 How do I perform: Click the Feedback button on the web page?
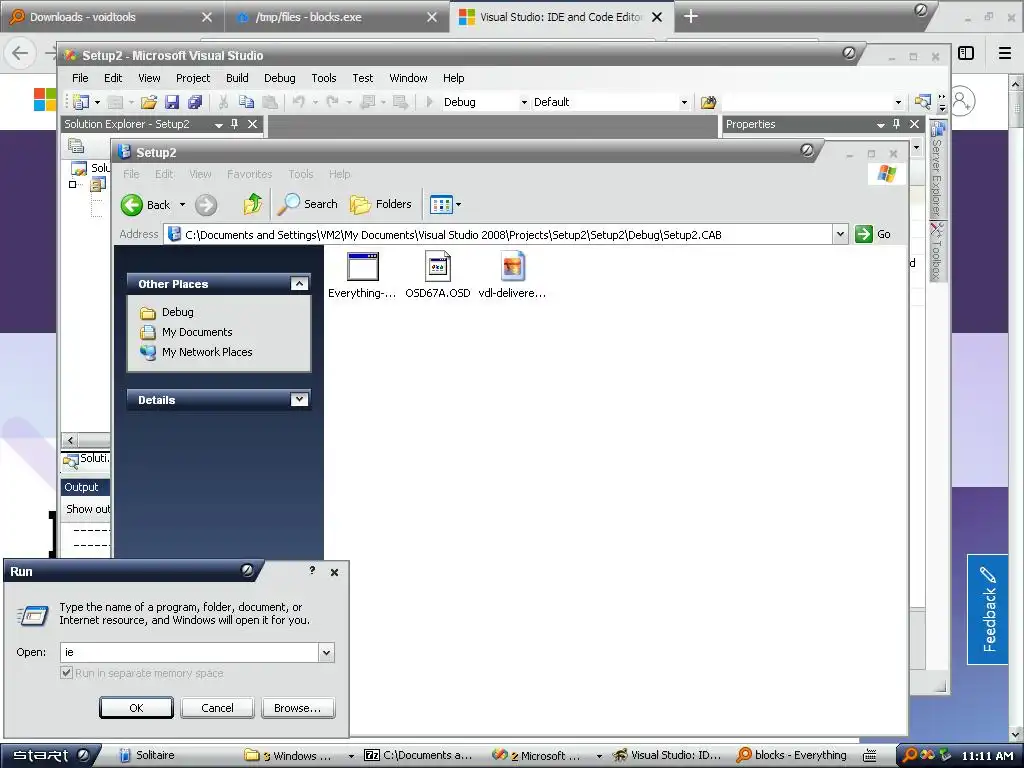pos(987,609)
